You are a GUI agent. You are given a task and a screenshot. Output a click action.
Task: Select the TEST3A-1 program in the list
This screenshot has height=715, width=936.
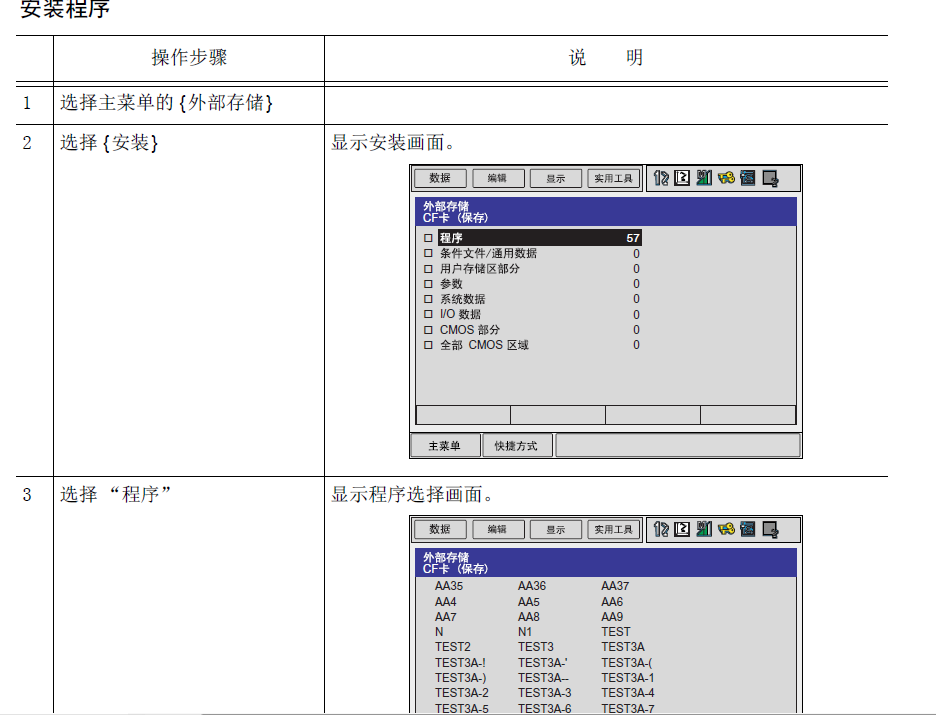(627, 677)
